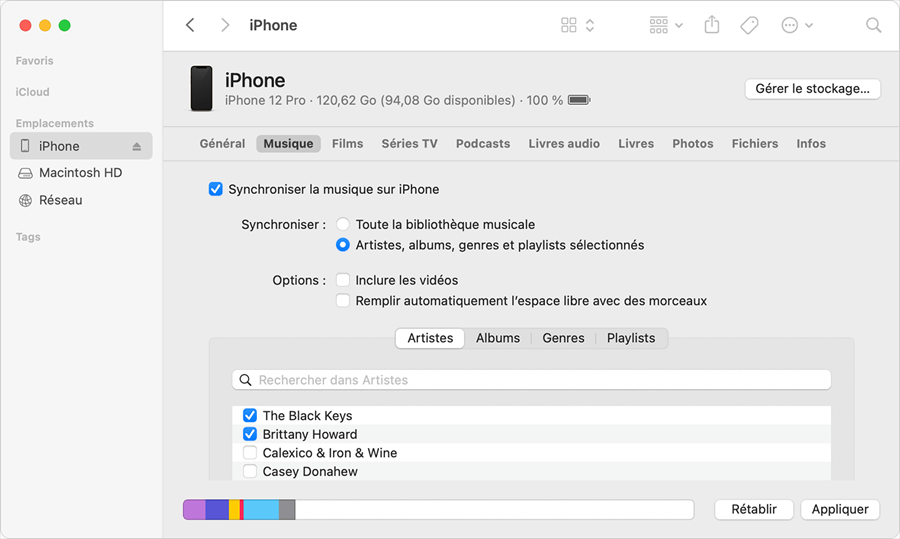Switch to the Podcasts tab
The image size is (900, 539).
[483, 144]
